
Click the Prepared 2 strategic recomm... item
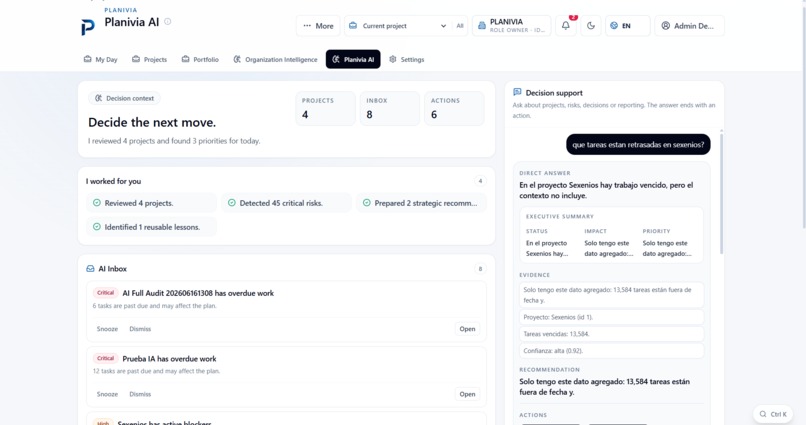click(x=421, y=203)
